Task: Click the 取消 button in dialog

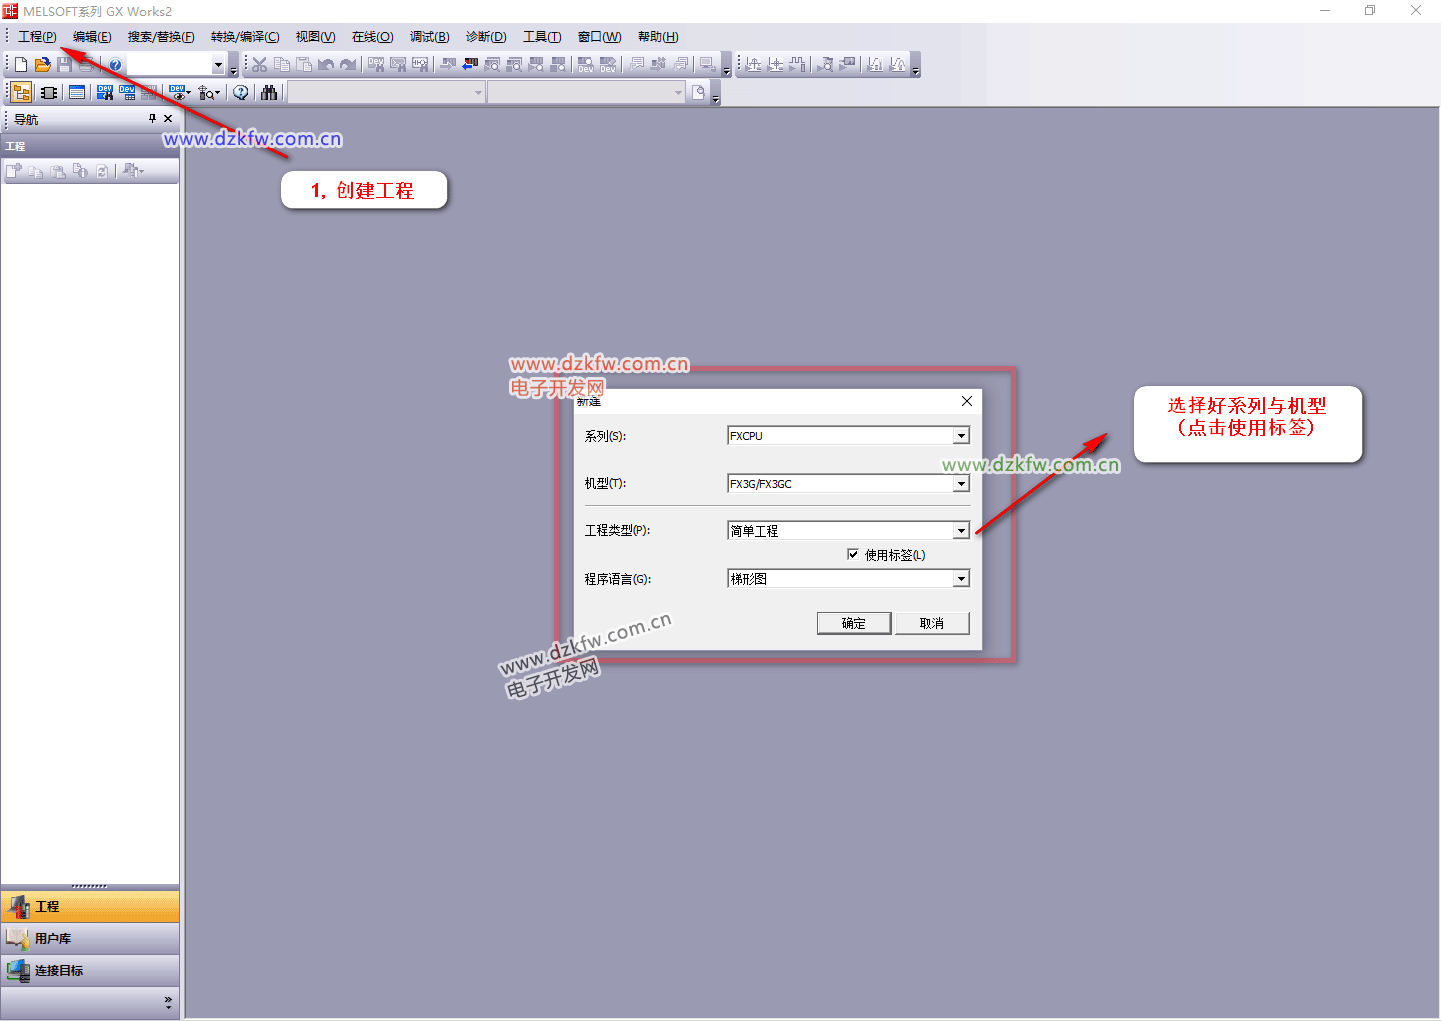Action: pos(932,623)
